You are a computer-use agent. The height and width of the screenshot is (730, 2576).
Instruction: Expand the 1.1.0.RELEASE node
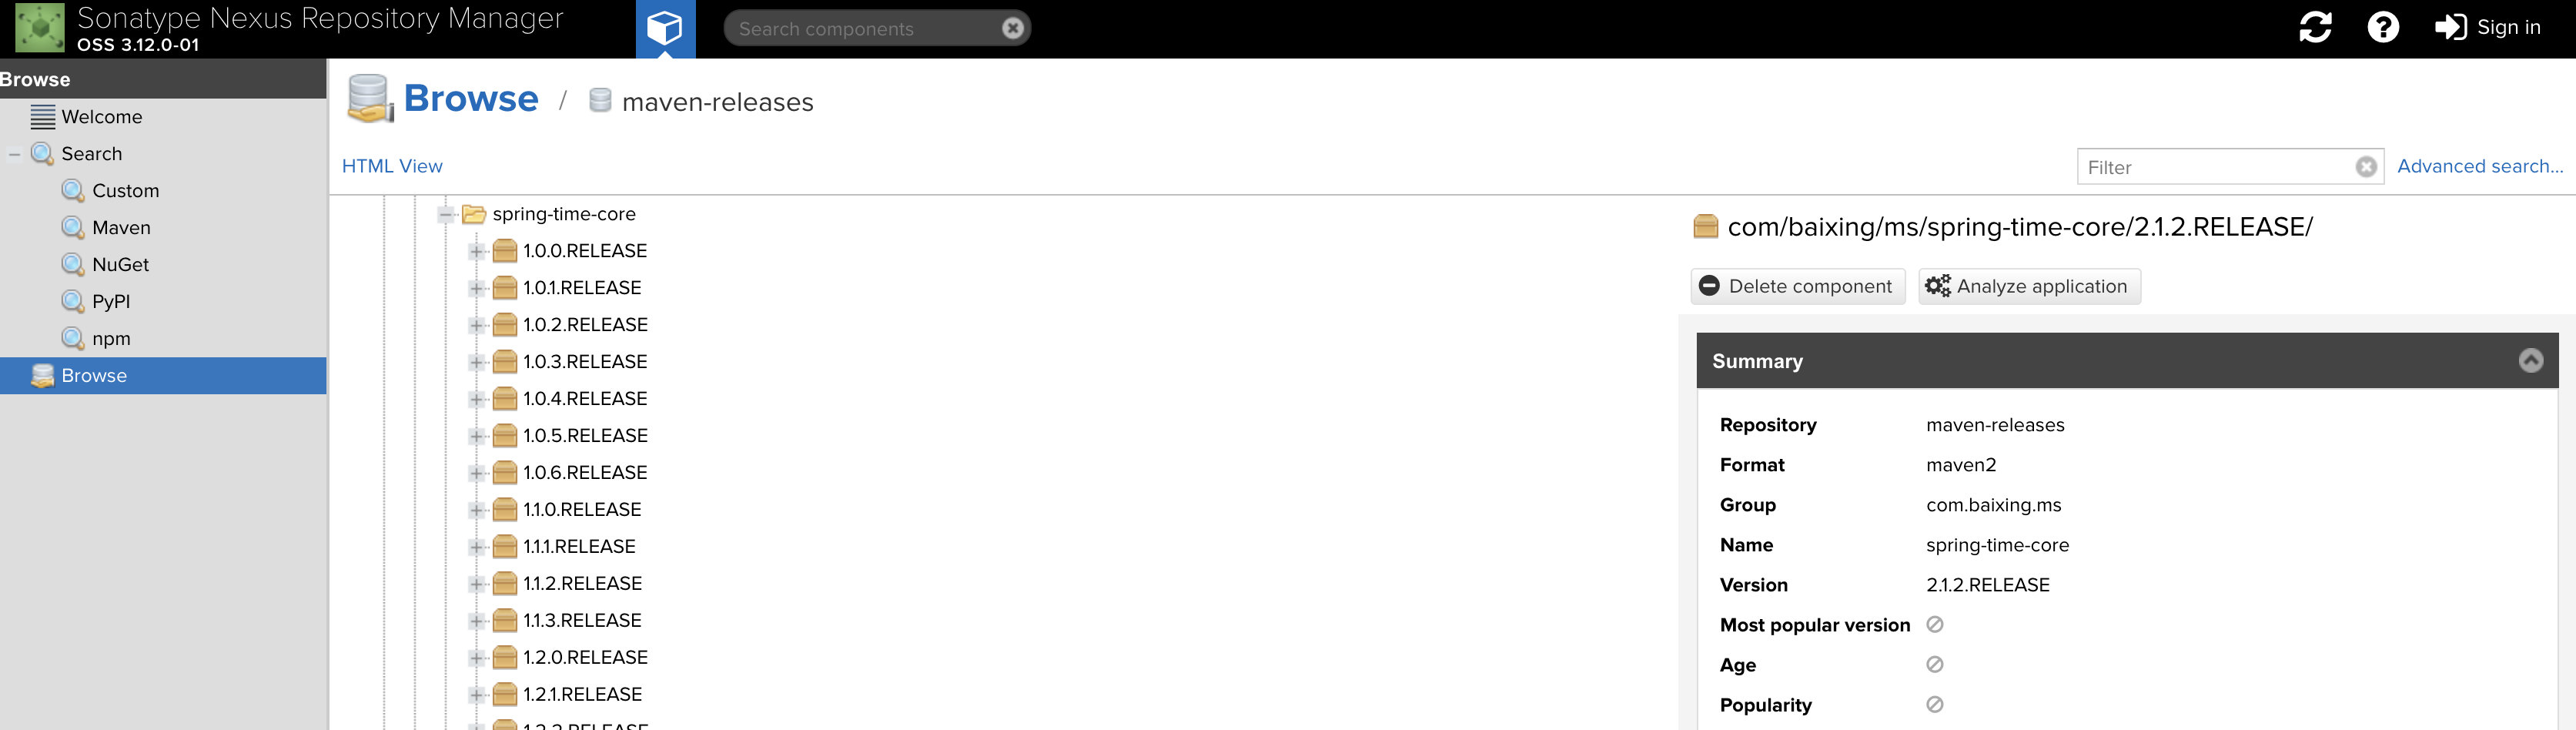477,510
